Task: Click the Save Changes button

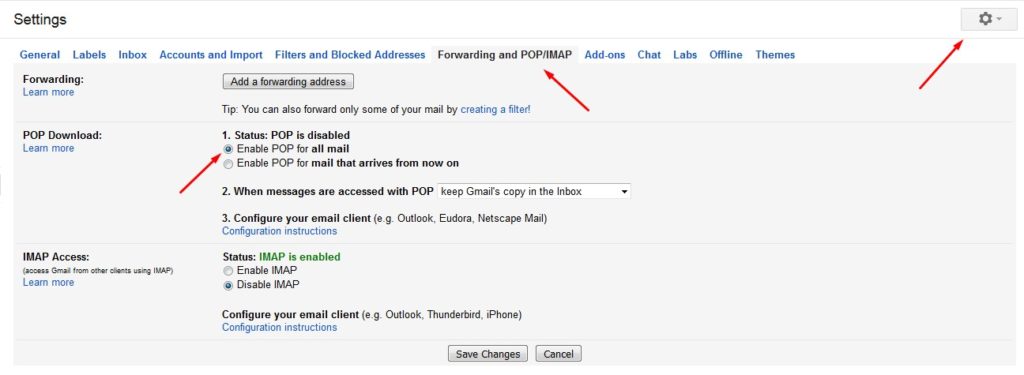Action: click(488, 354)
